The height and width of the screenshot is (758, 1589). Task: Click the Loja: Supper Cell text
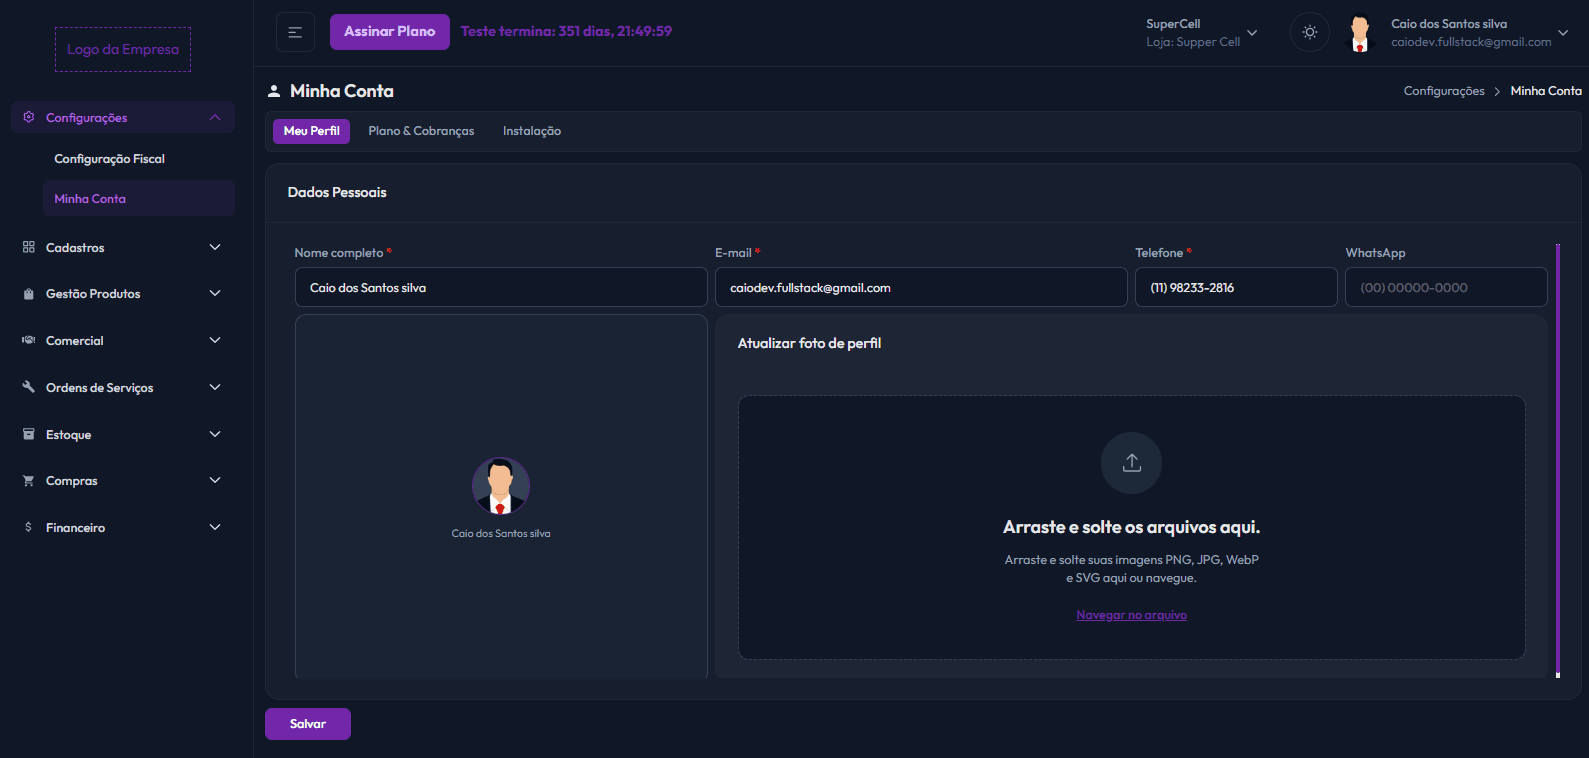click(x=1193, y=42)
